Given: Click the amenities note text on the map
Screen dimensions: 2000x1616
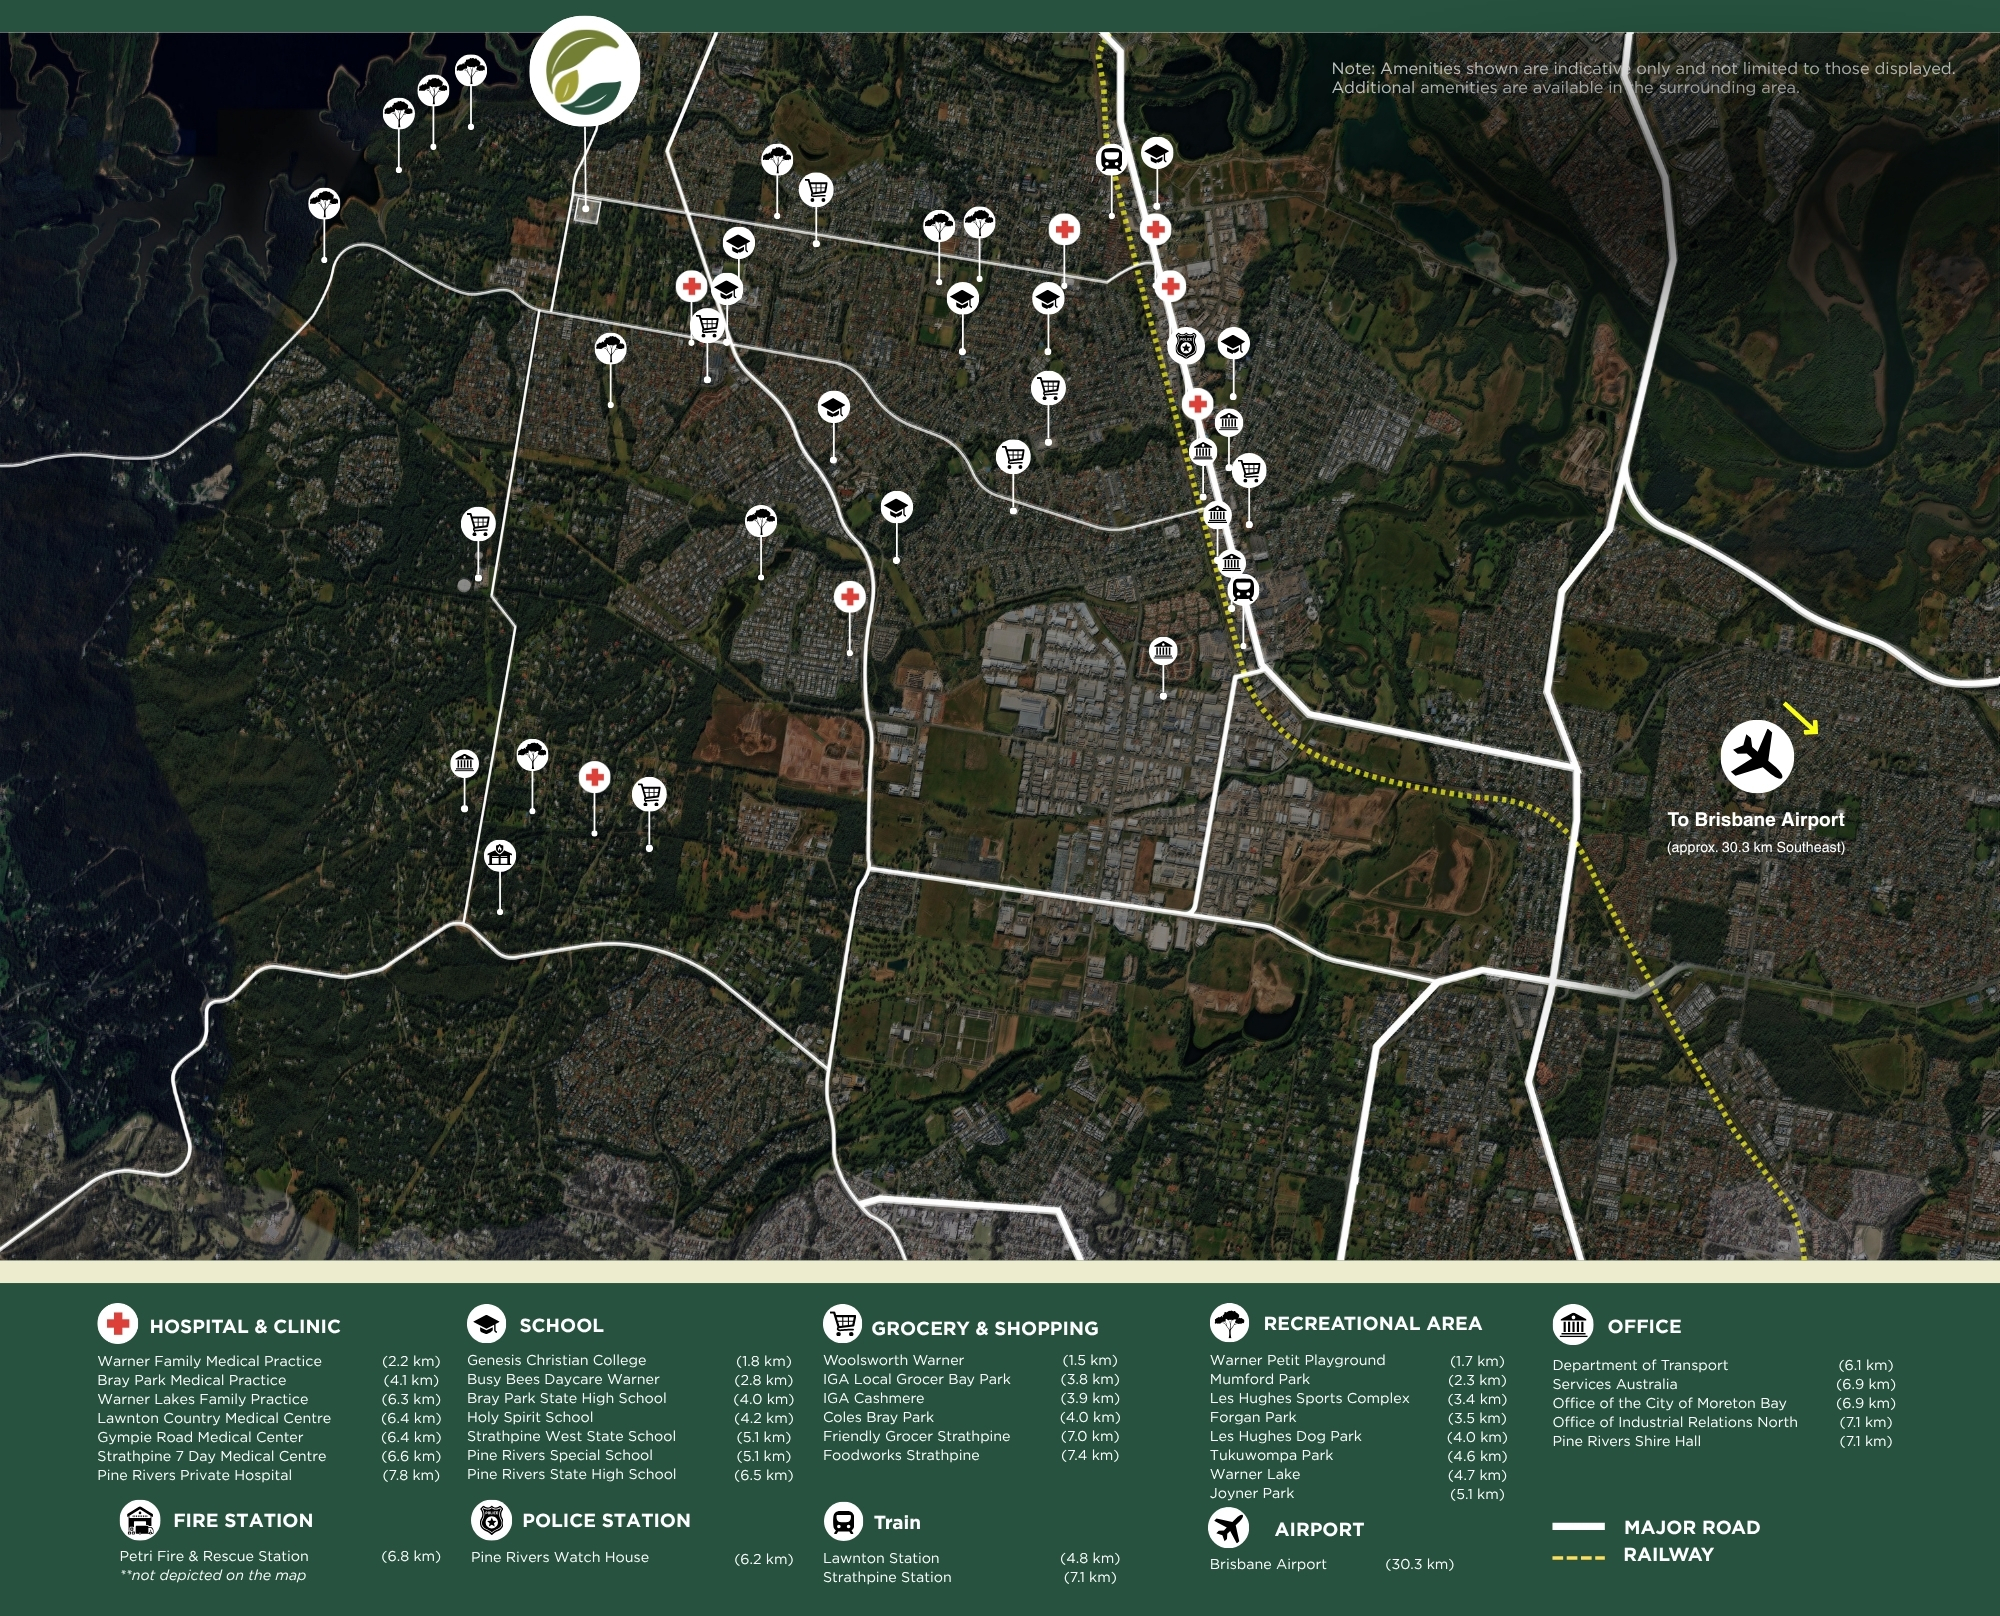Looking at the screenshot, I should [1642, 78].
